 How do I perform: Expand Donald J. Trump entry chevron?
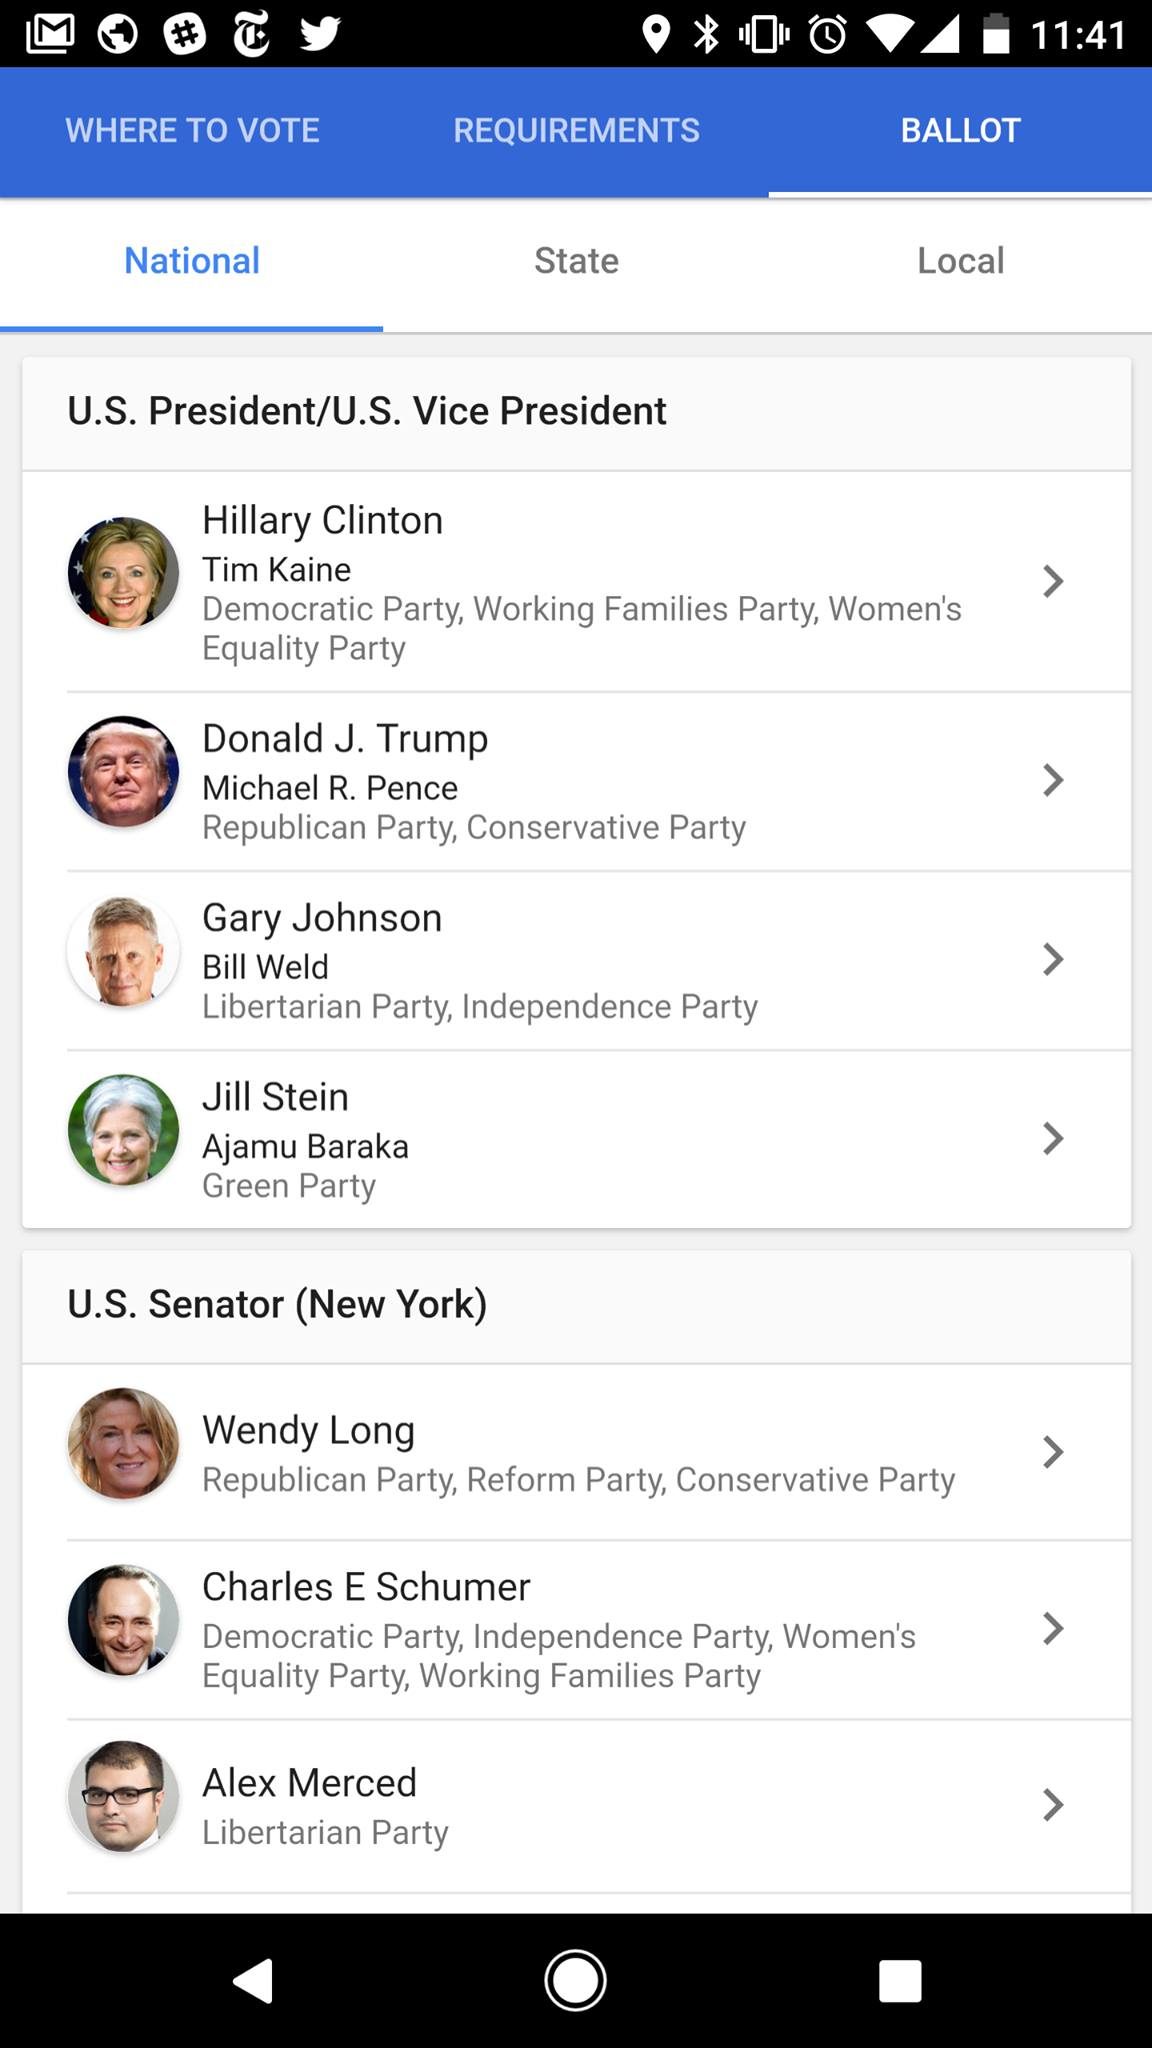1052,780
